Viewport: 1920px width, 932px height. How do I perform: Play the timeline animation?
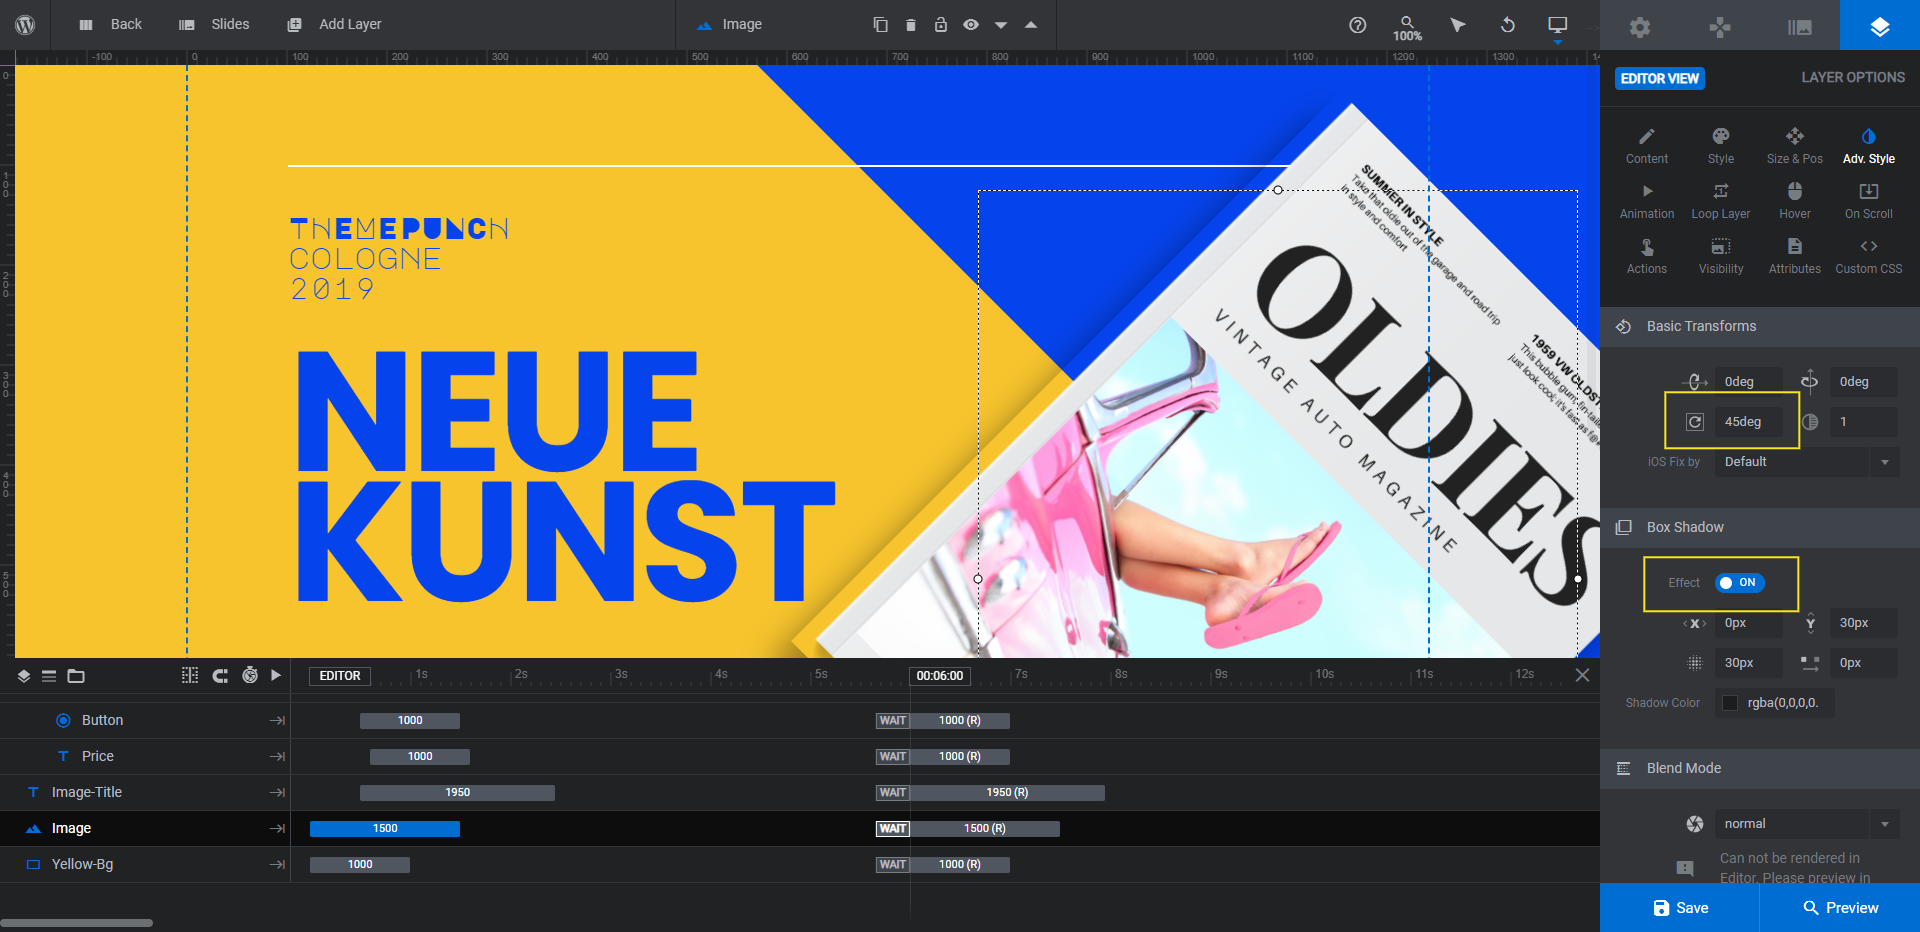(x=276, y=675)
